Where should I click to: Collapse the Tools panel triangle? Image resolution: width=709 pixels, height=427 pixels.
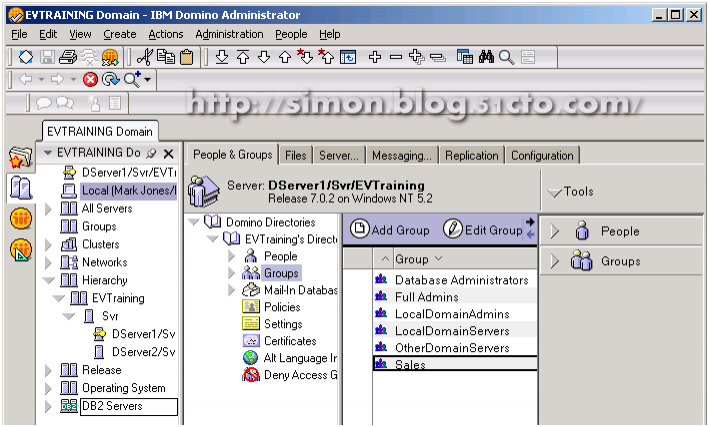pos(554,193)
